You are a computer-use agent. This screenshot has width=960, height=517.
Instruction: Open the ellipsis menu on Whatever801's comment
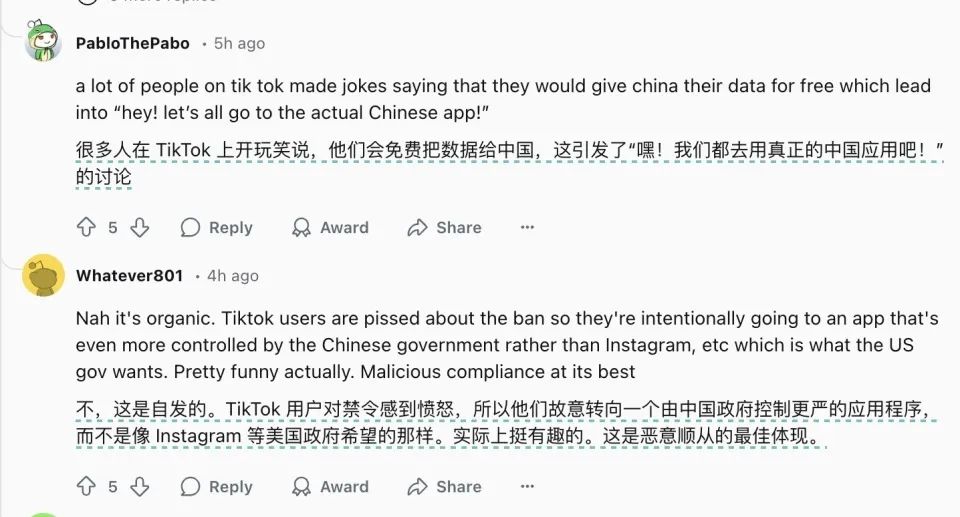tap(527, 487)
